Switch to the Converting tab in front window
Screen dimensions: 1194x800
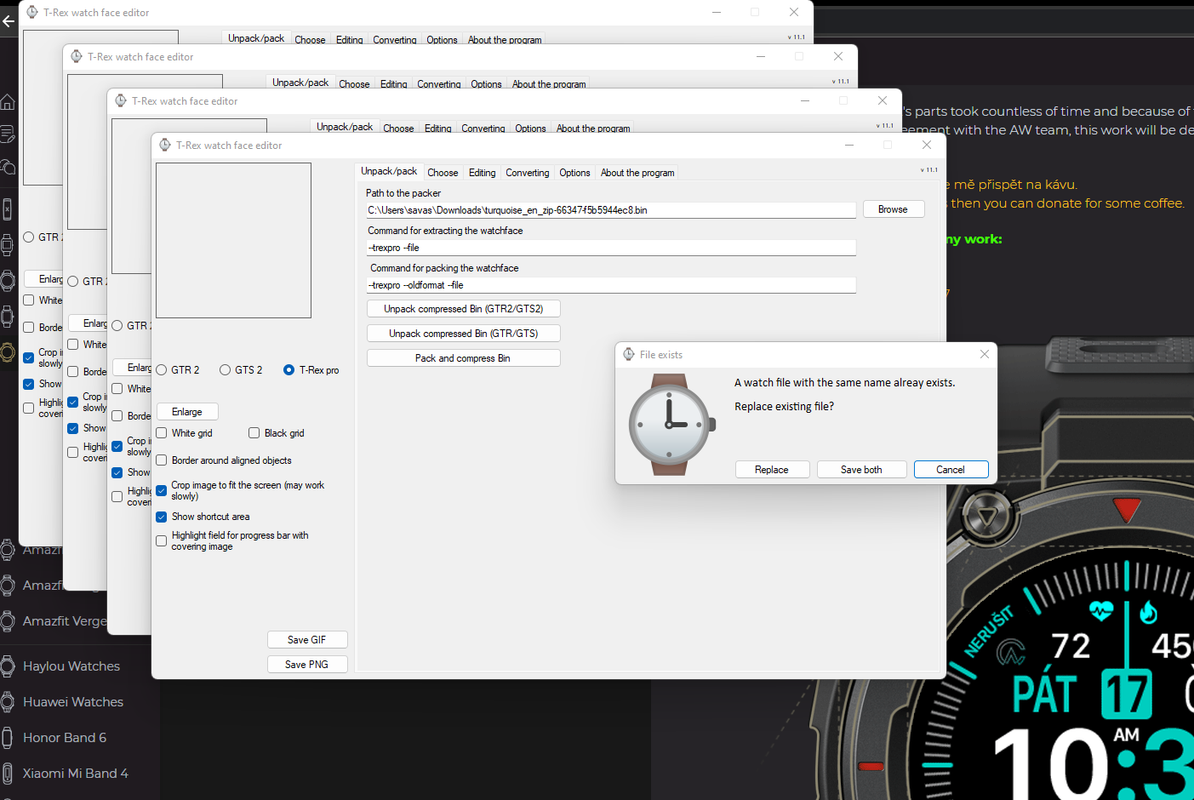527,173
